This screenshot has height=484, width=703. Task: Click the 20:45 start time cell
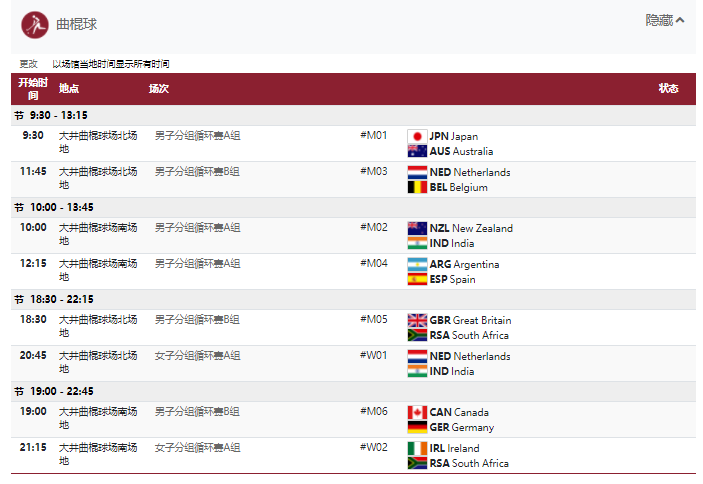pyautogui.click(x=33, y=355)
